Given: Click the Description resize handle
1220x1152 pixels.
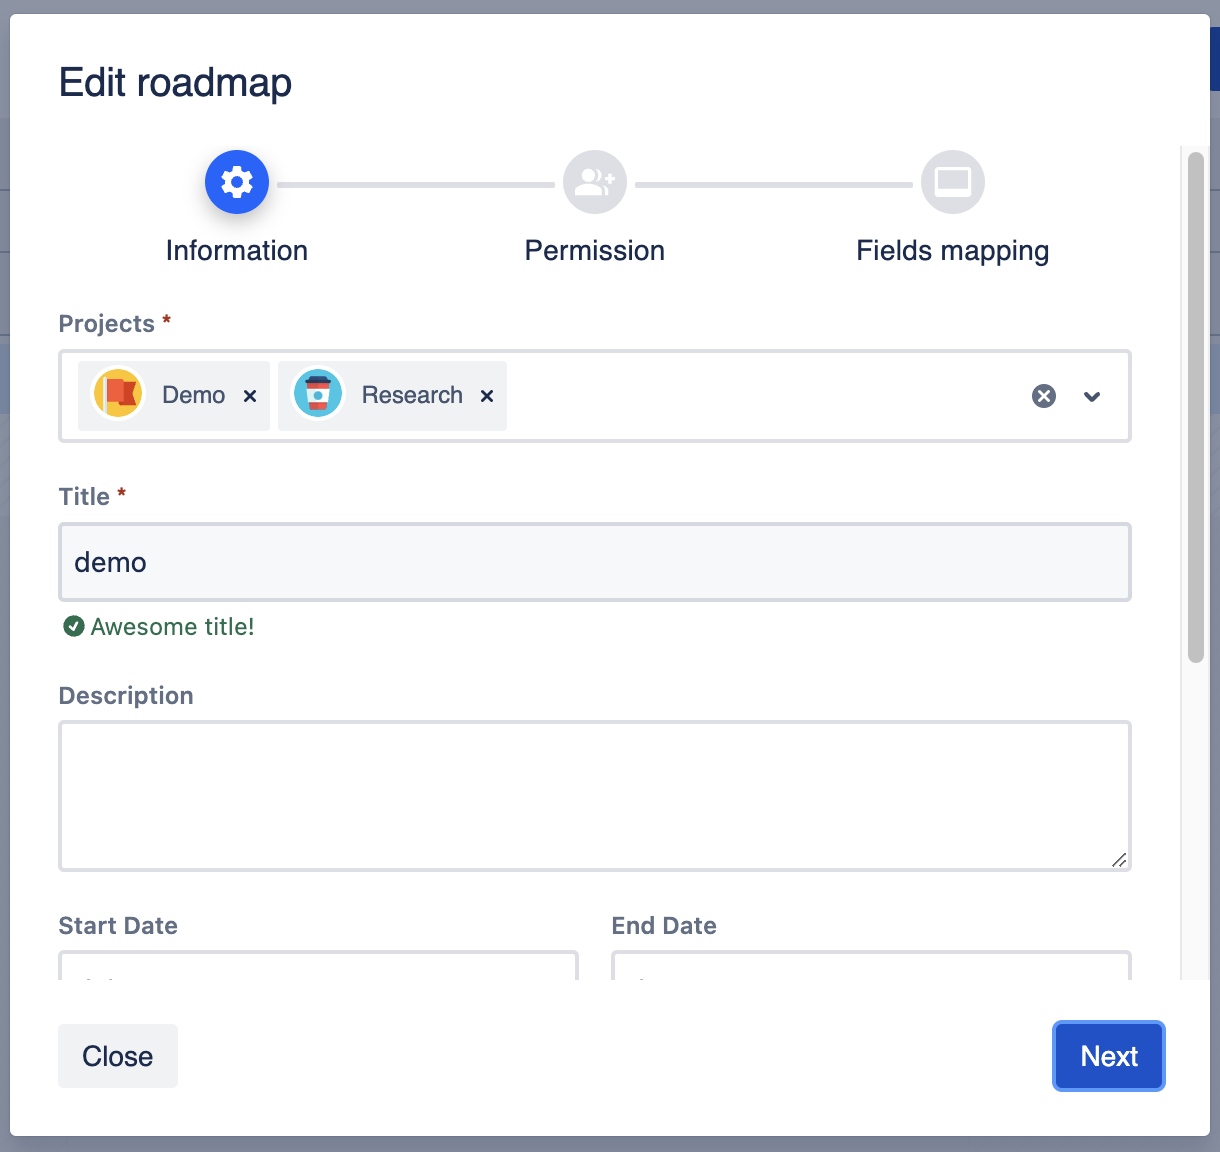Looking at the screenshot, I should click(x=1120, y=860).
